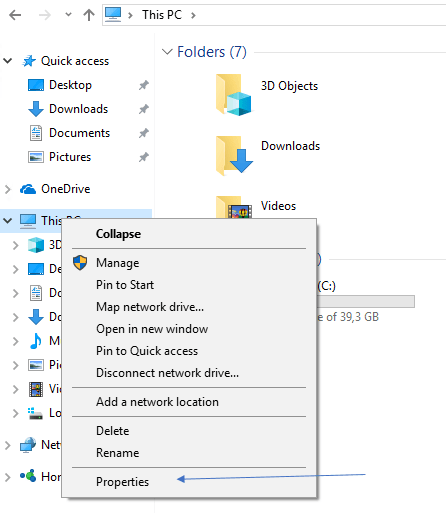The height and width of the screenshot is (513, 446).
Task: Click the This PC monitor icon in sidebar
Action: 28,221
